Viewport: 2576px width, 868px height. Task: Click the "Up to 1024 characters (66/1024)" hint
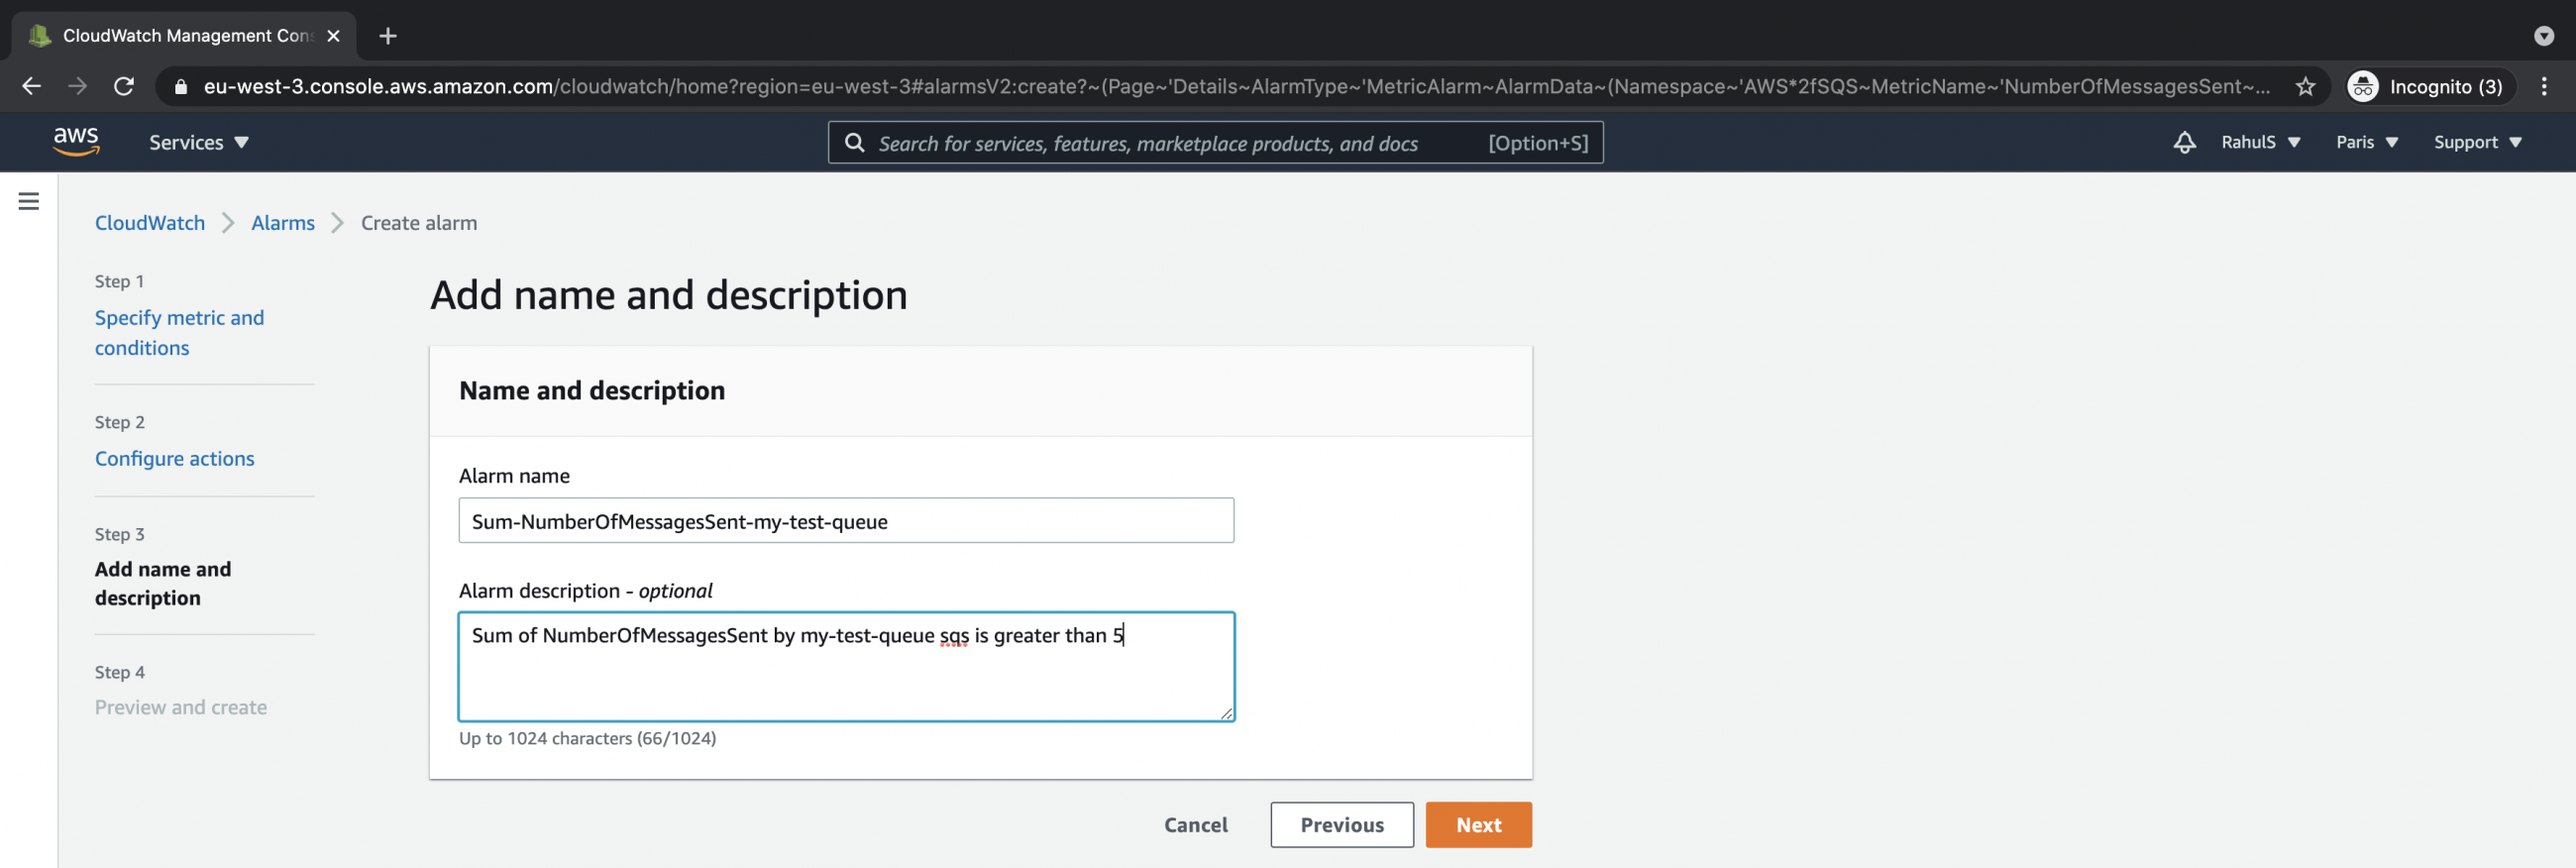pos(587,739)
